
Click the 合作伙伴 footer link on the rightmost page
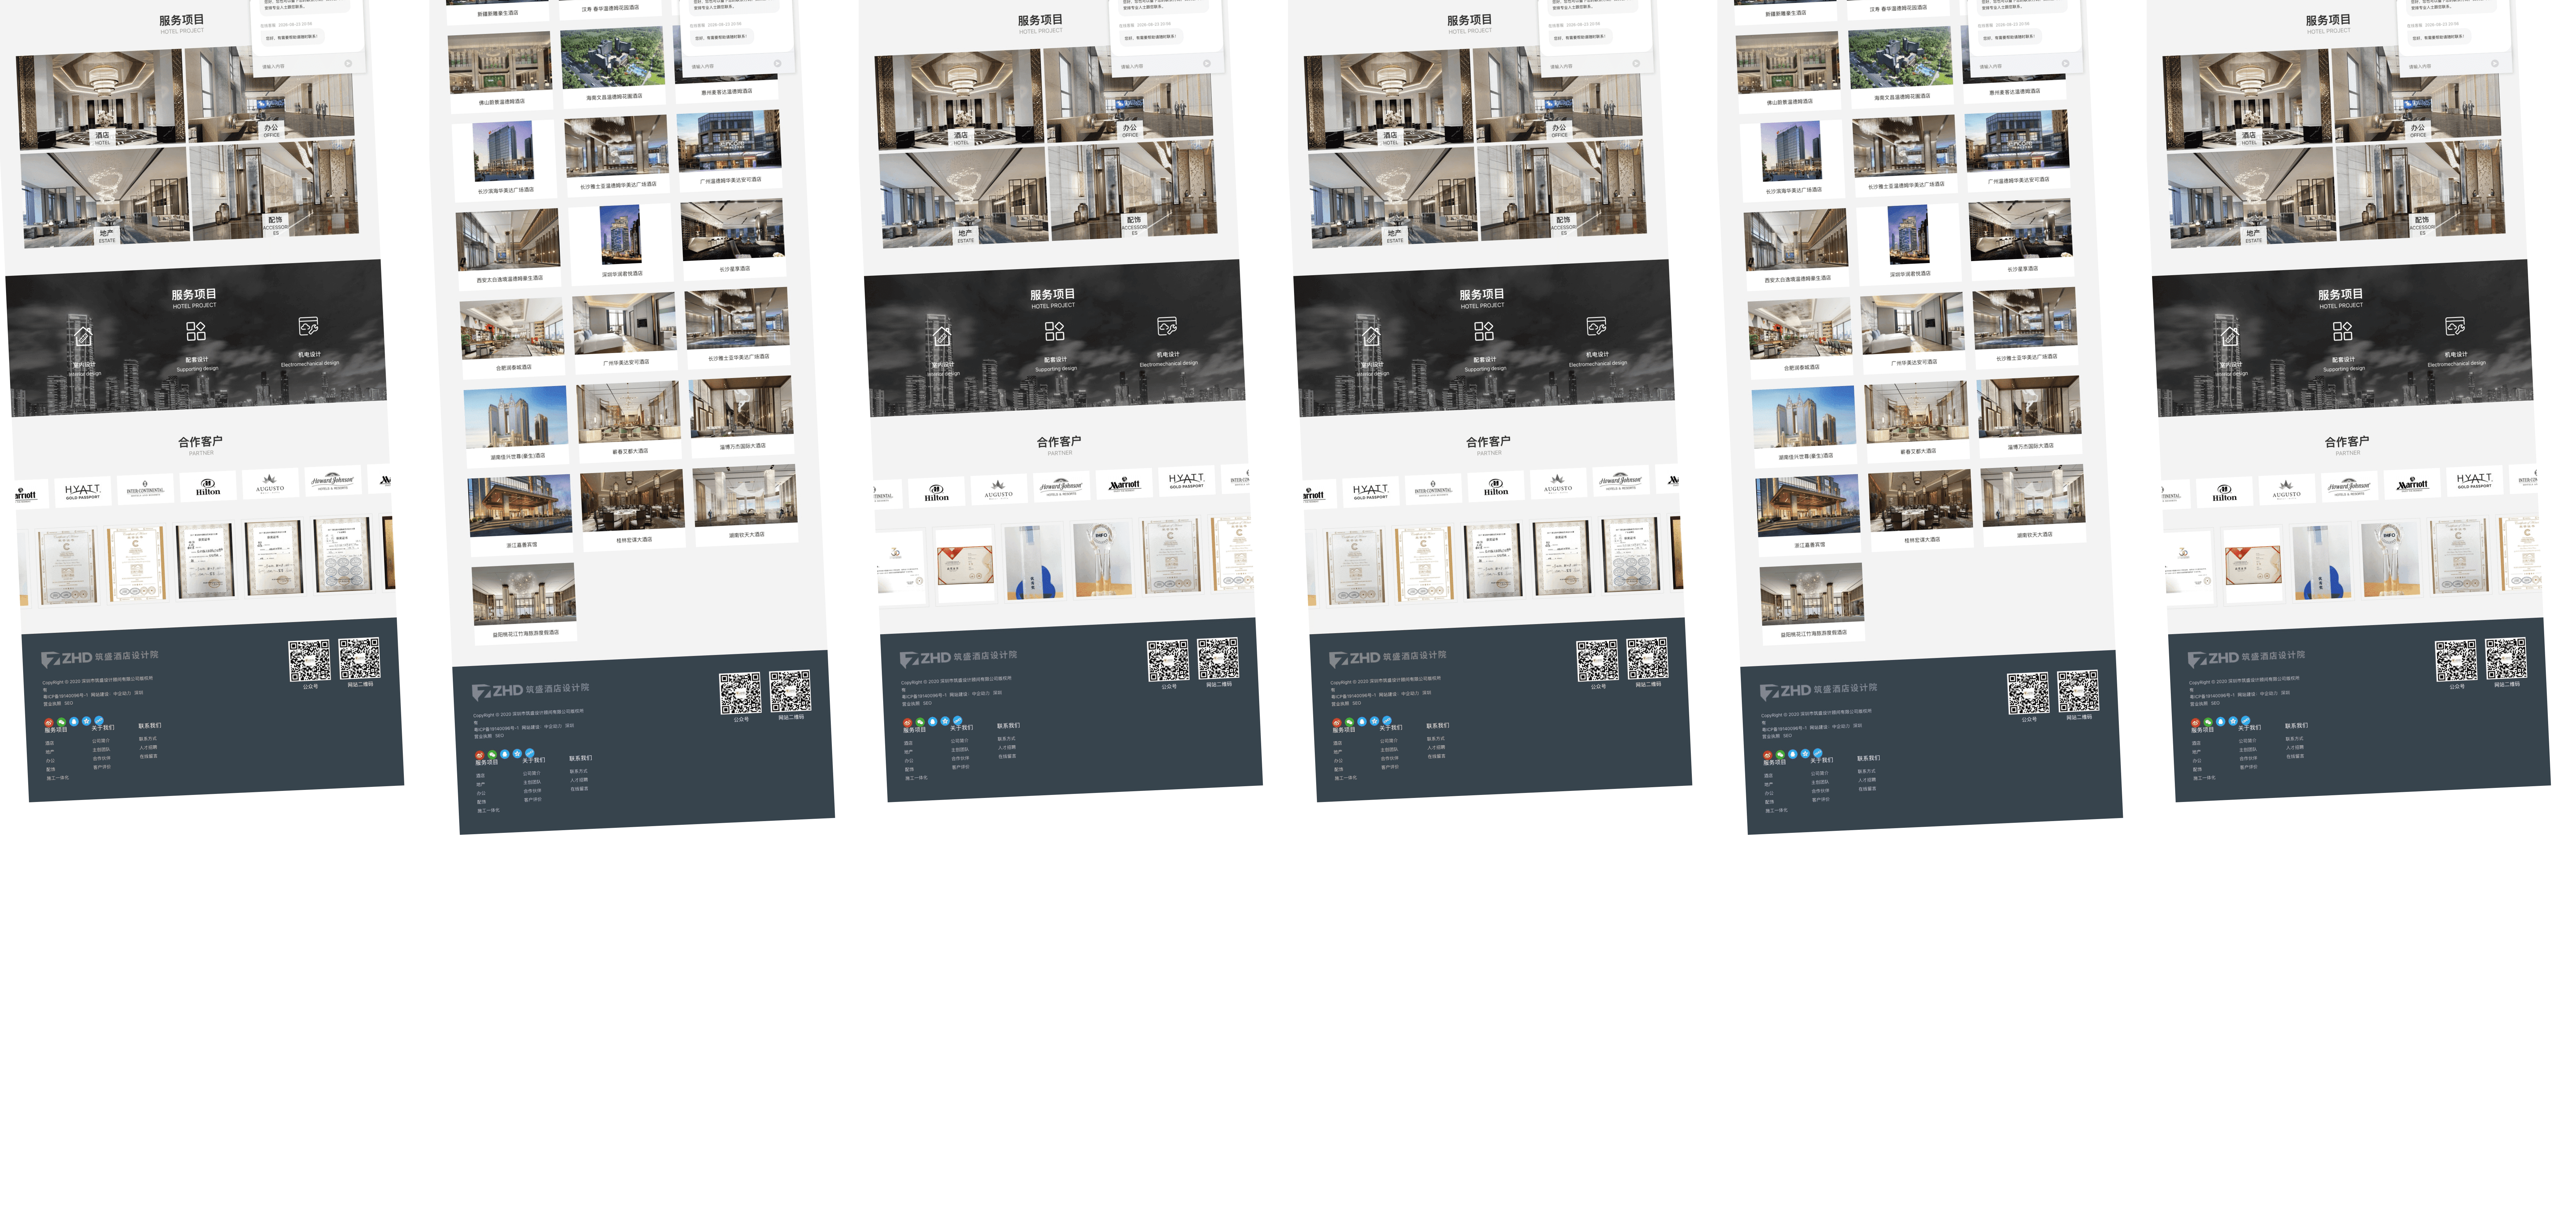point(2248,758)
